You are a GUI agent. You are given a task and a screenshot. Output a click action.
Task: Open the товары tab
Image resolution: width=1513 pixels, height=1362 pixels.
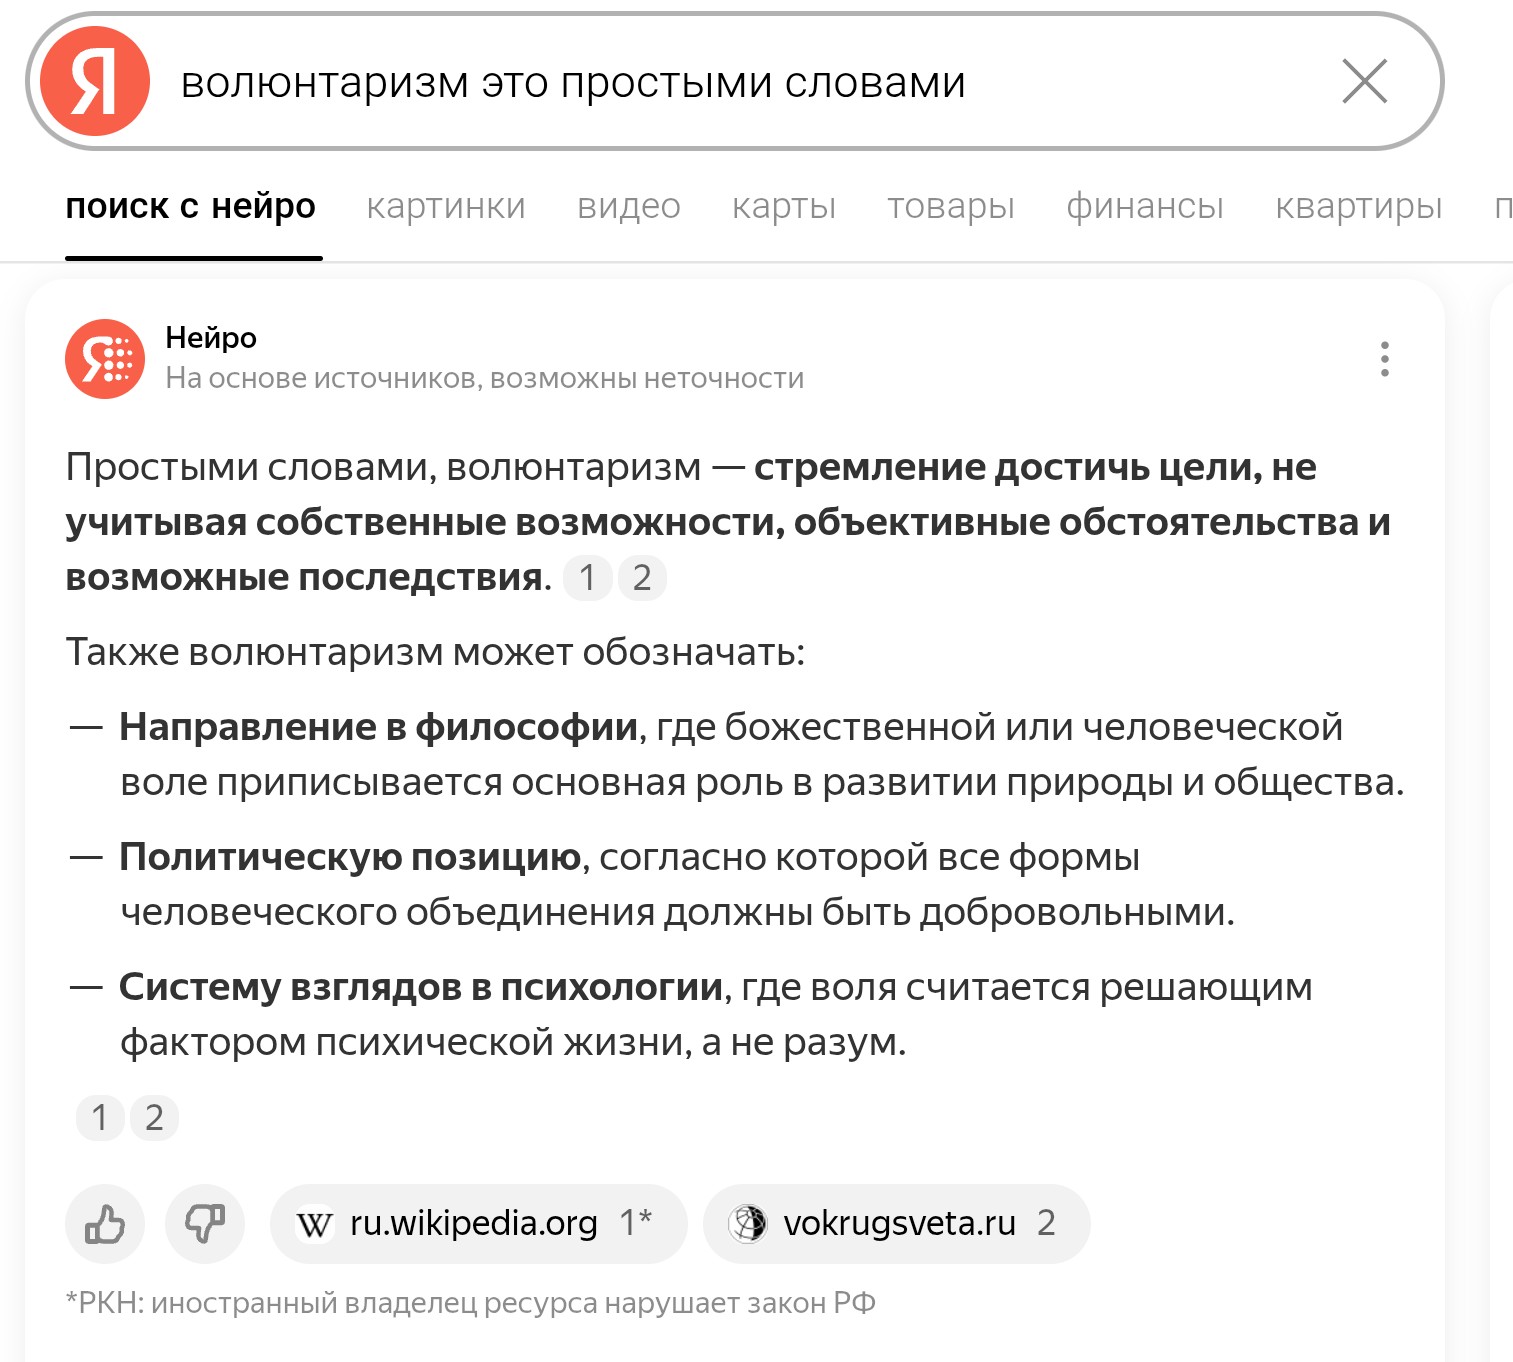pyautogui.click(x=950, y=206)
